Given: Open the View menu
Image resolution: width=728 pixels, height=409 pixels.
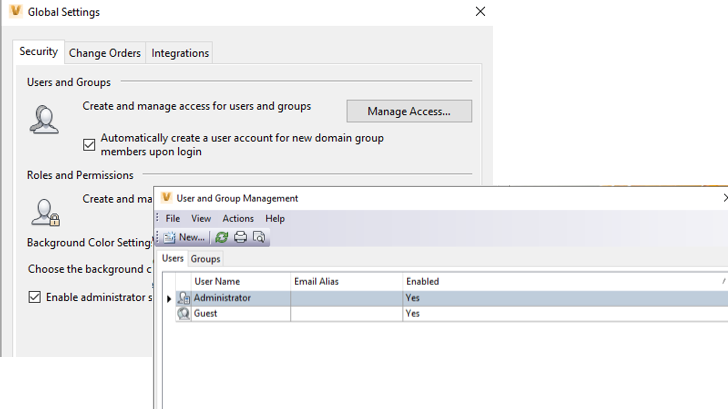Looking at the screenshot, I should pos(201,219).
